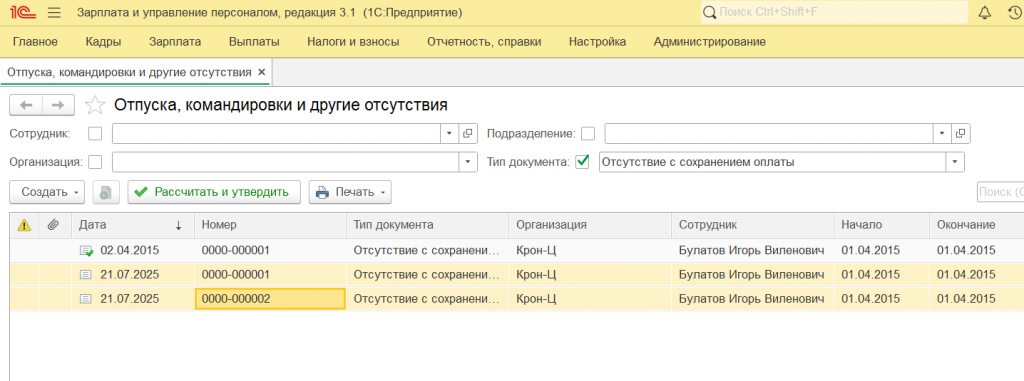This screenshot has width=1024, height=381.
Task: Toggle the Сотрудник filter checkbox
Action: pos(95,133)
